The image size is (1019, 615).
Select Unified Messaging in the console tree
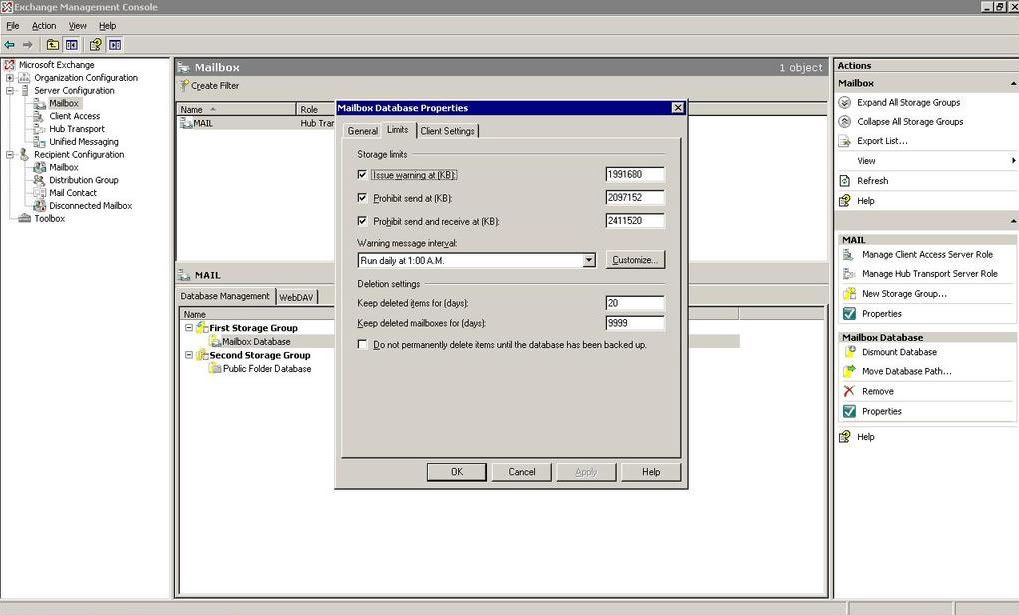click(x=84, y=142)
